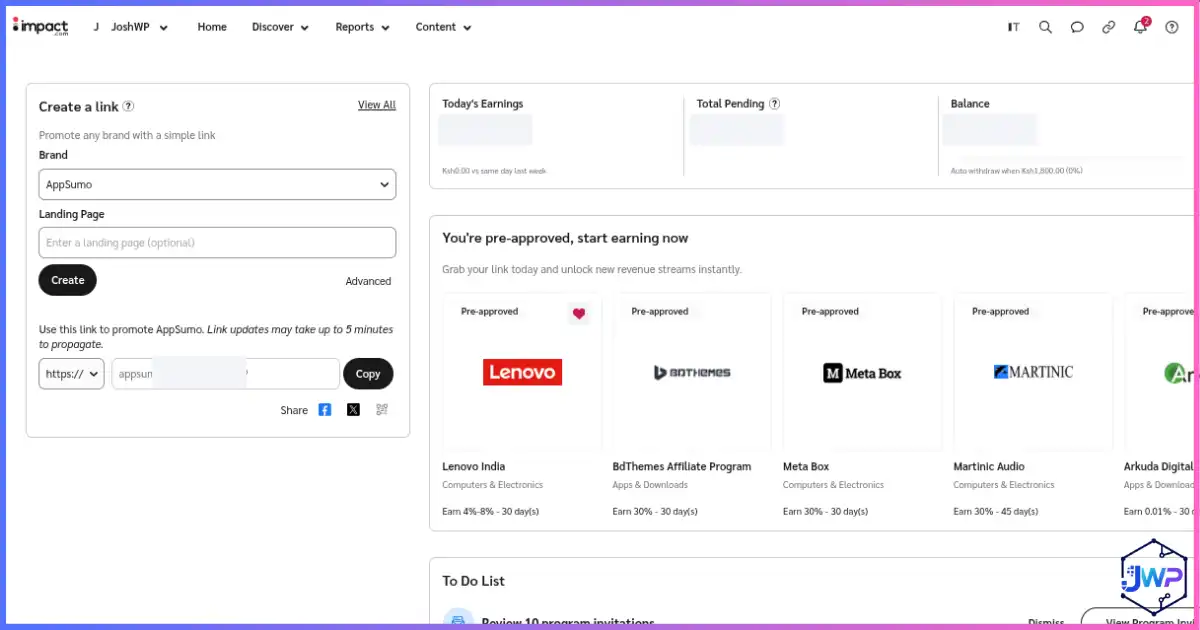Click the To Do List heading

[x=474, y=581]
